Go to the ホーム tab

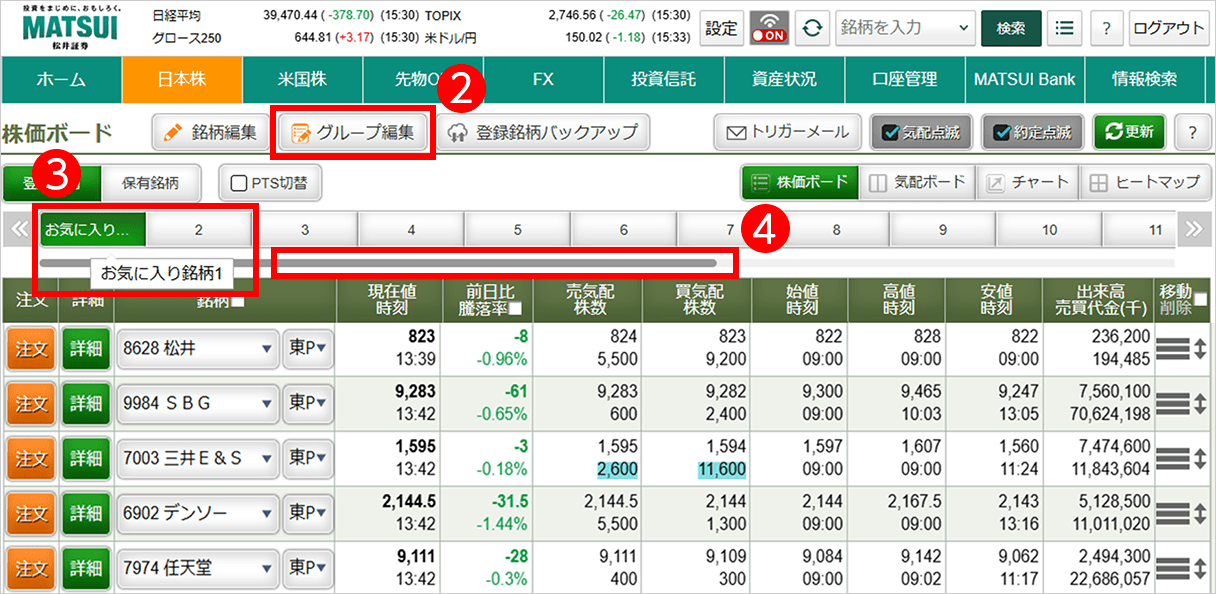coord(62,80)
